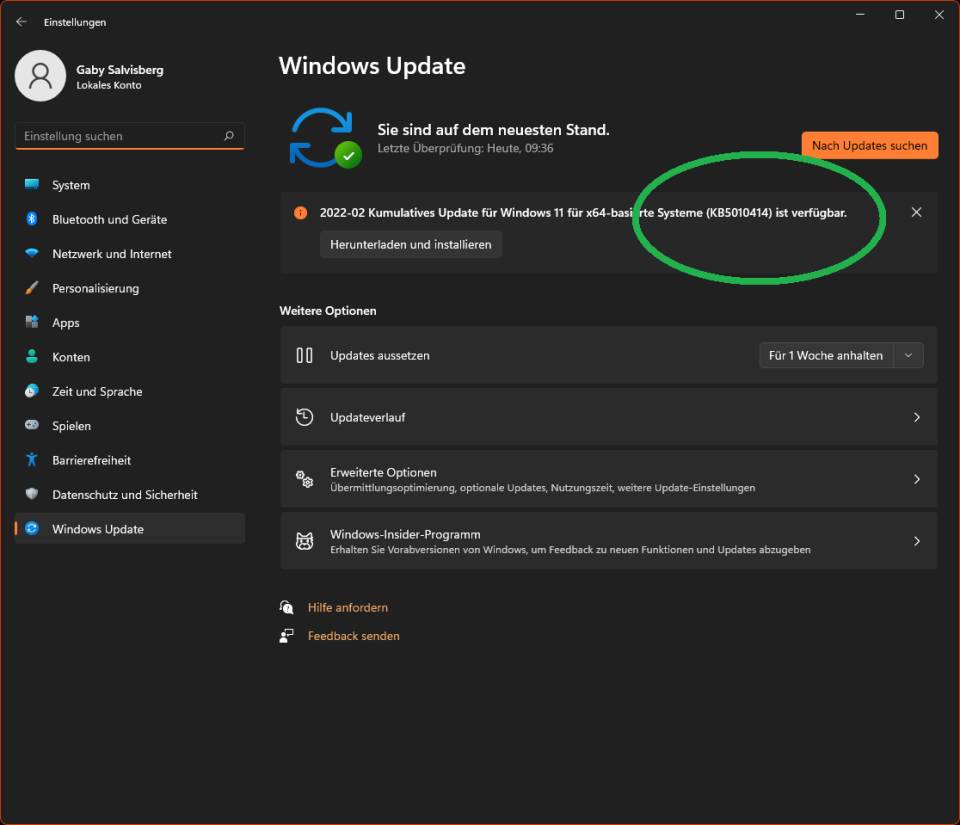Open the pause duration dropdown arrow

tap(909, 356)
